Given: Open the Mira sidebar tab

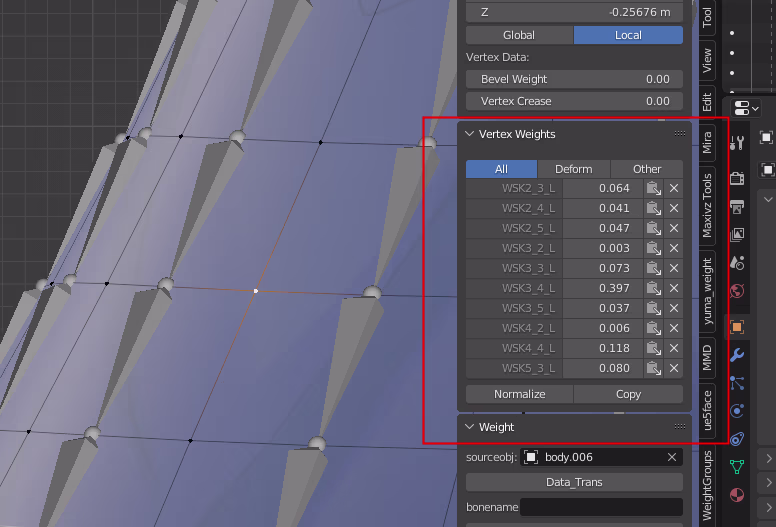Looking at the screenshot, I should (707, 143).
